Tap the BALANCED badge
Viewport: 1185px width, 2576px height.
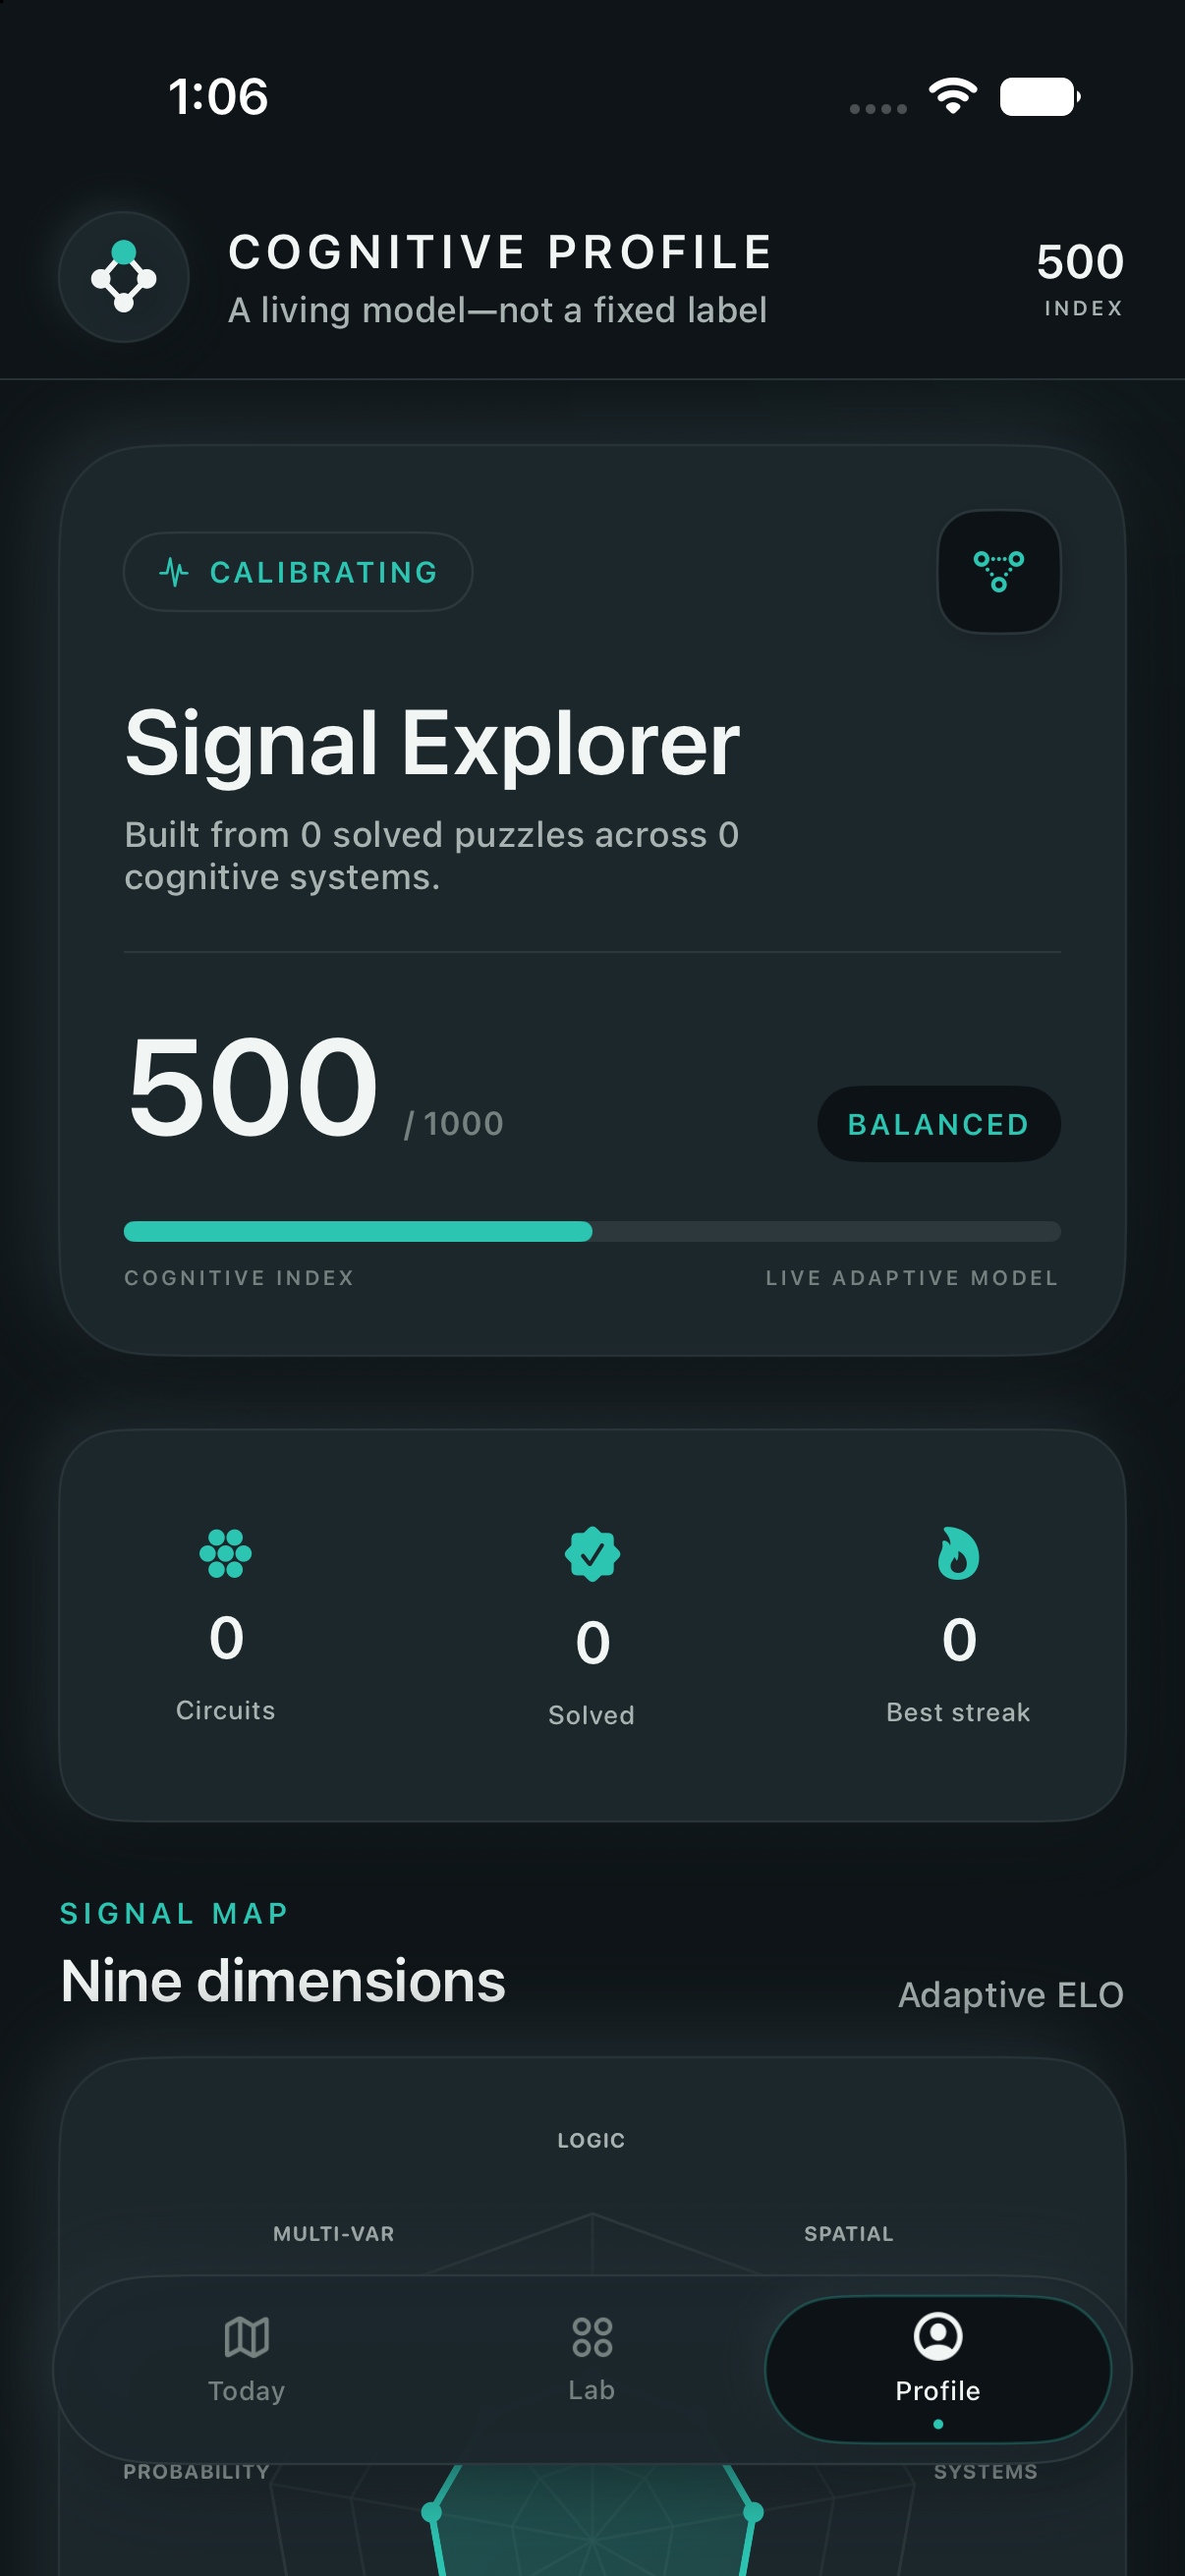click(x=938, y=1124)
